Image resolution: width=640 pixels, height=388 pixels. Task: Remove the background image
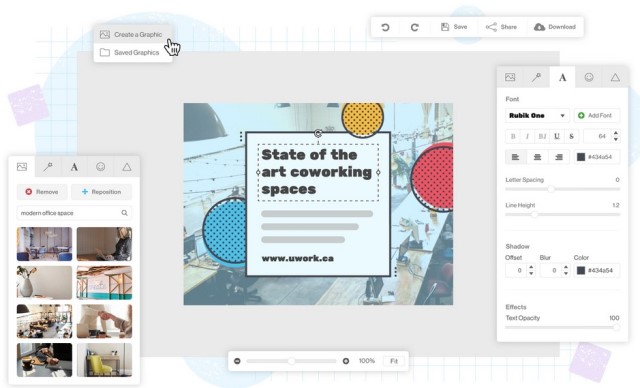pyautogui.click(x=42, y=192)
